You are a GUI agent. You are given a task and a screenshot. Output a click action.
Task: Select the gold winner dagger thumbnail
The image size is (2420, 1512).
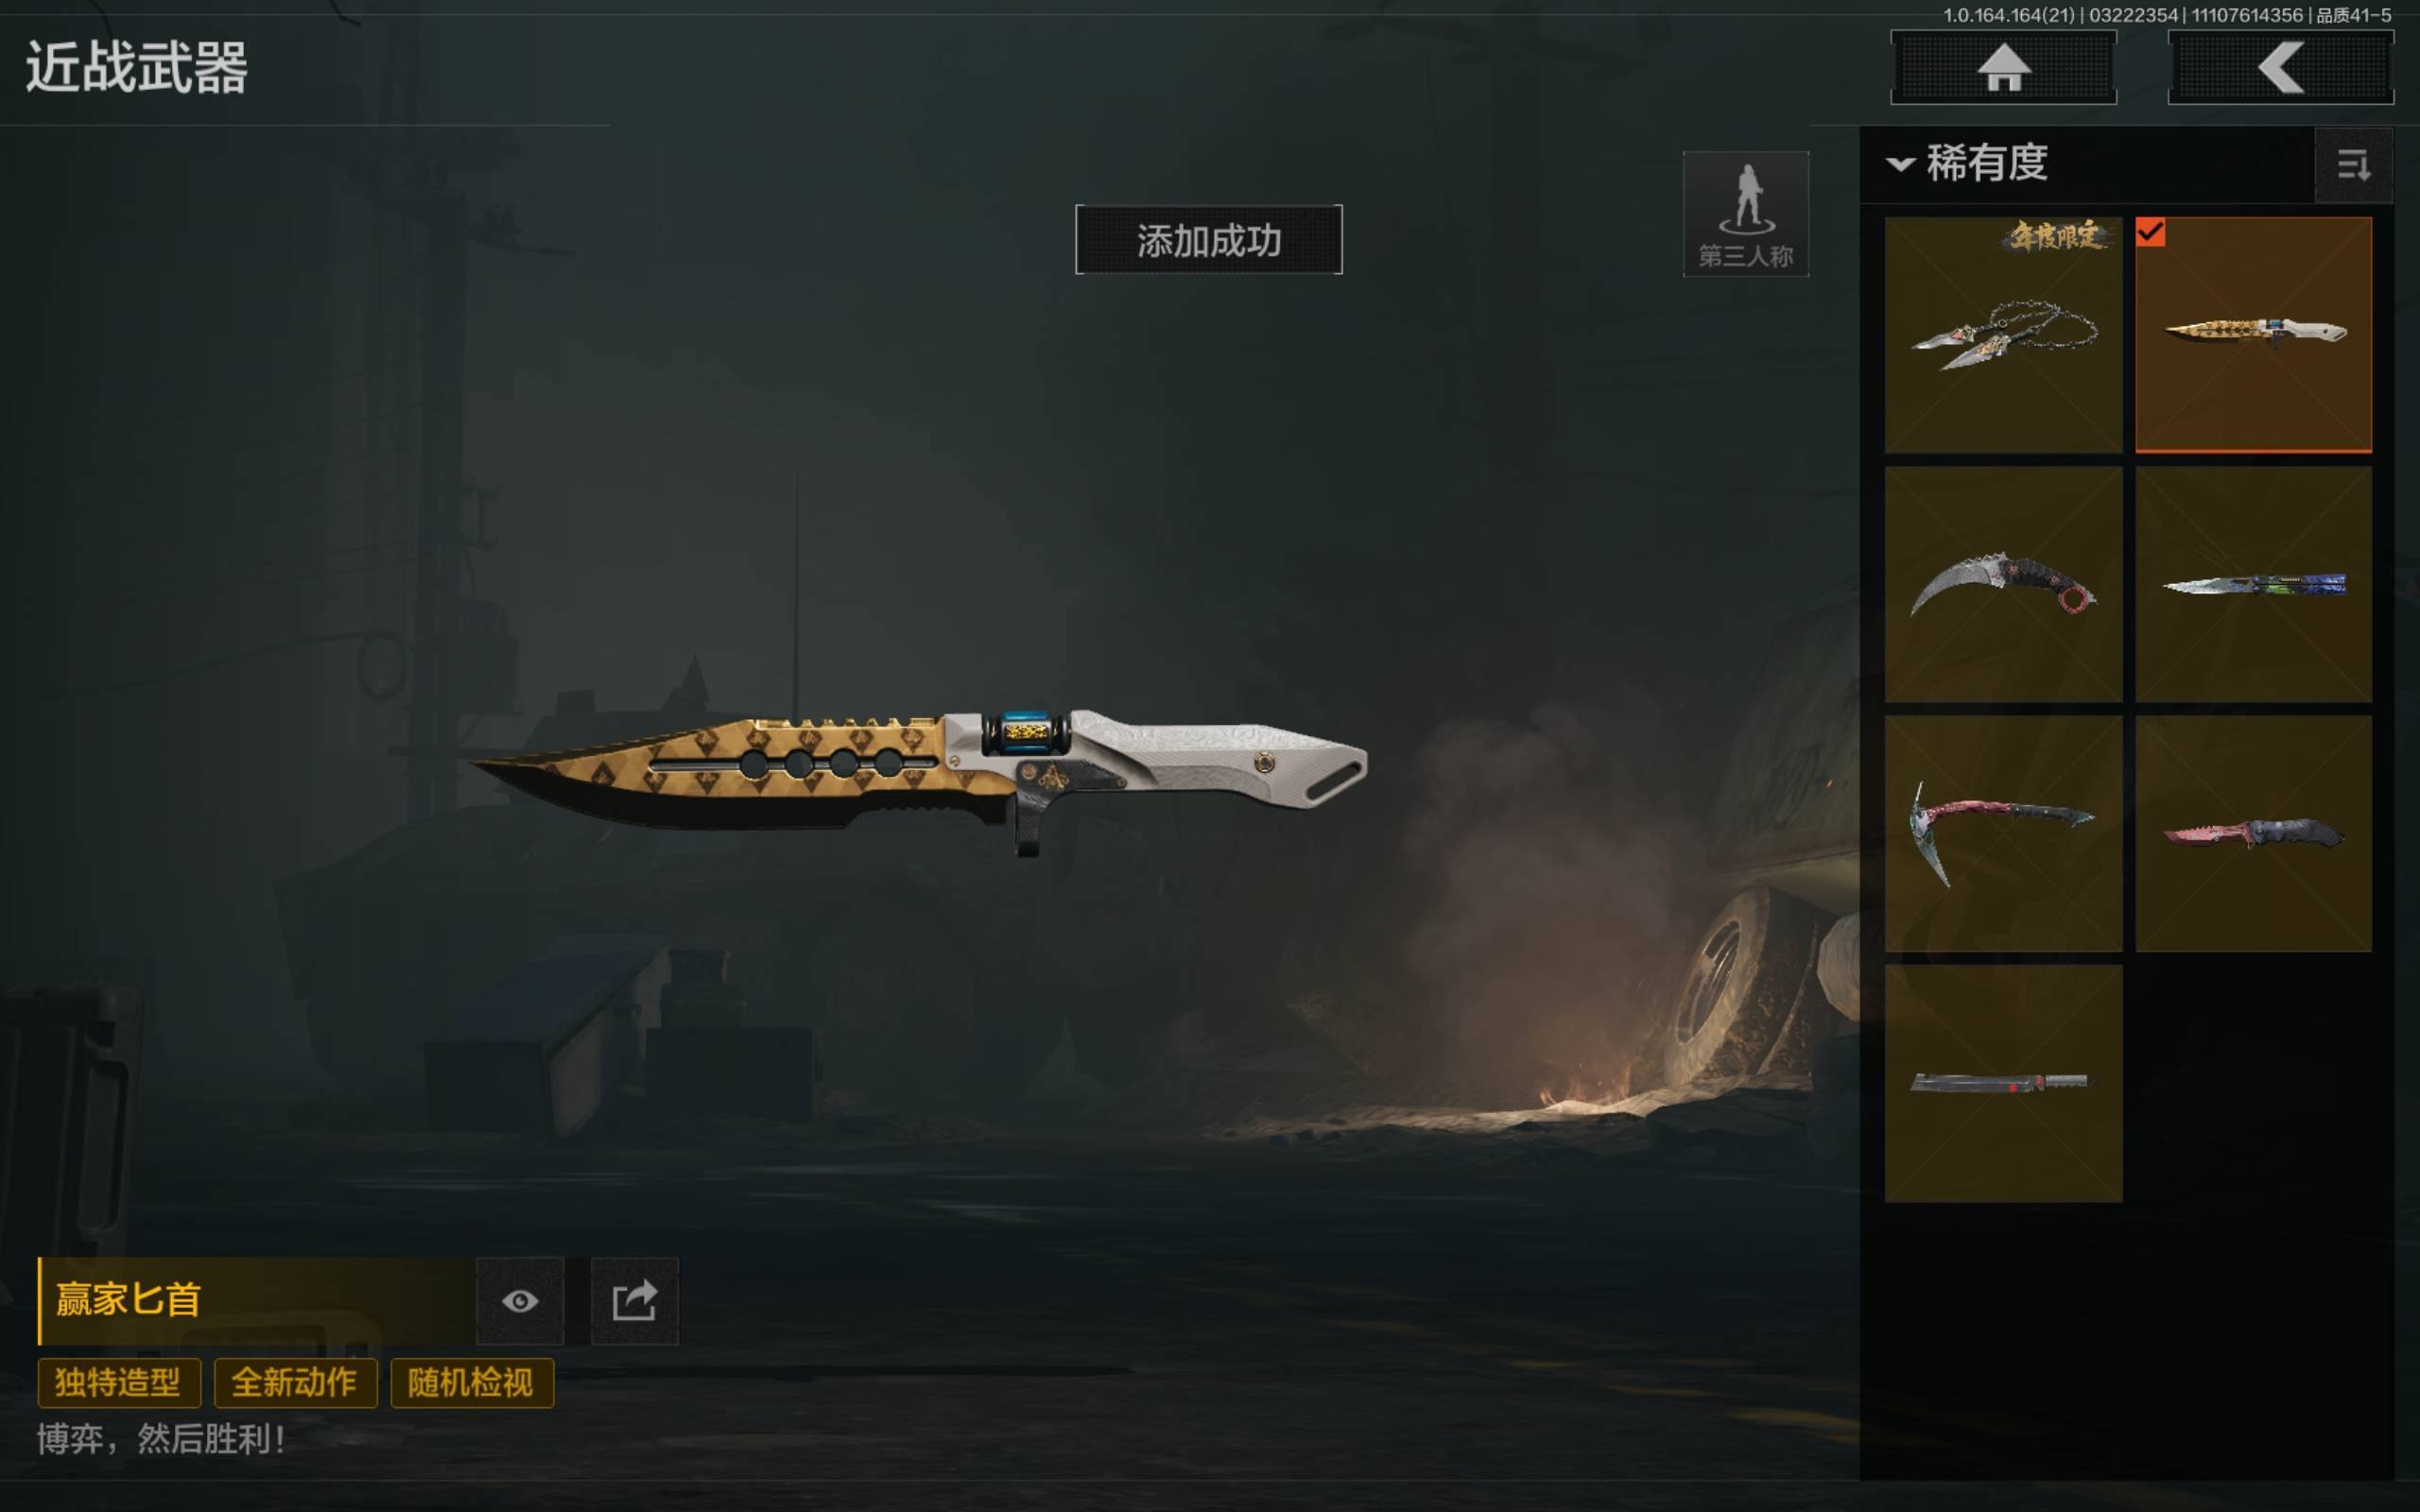point(2253,335)
